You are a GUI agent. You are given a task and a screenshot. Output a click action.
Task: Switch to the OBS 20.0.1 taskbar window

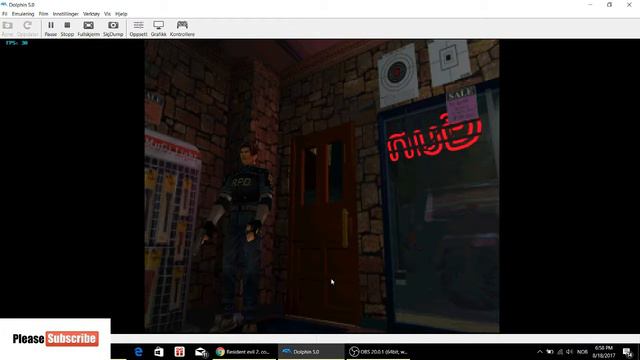pos(378,352)
